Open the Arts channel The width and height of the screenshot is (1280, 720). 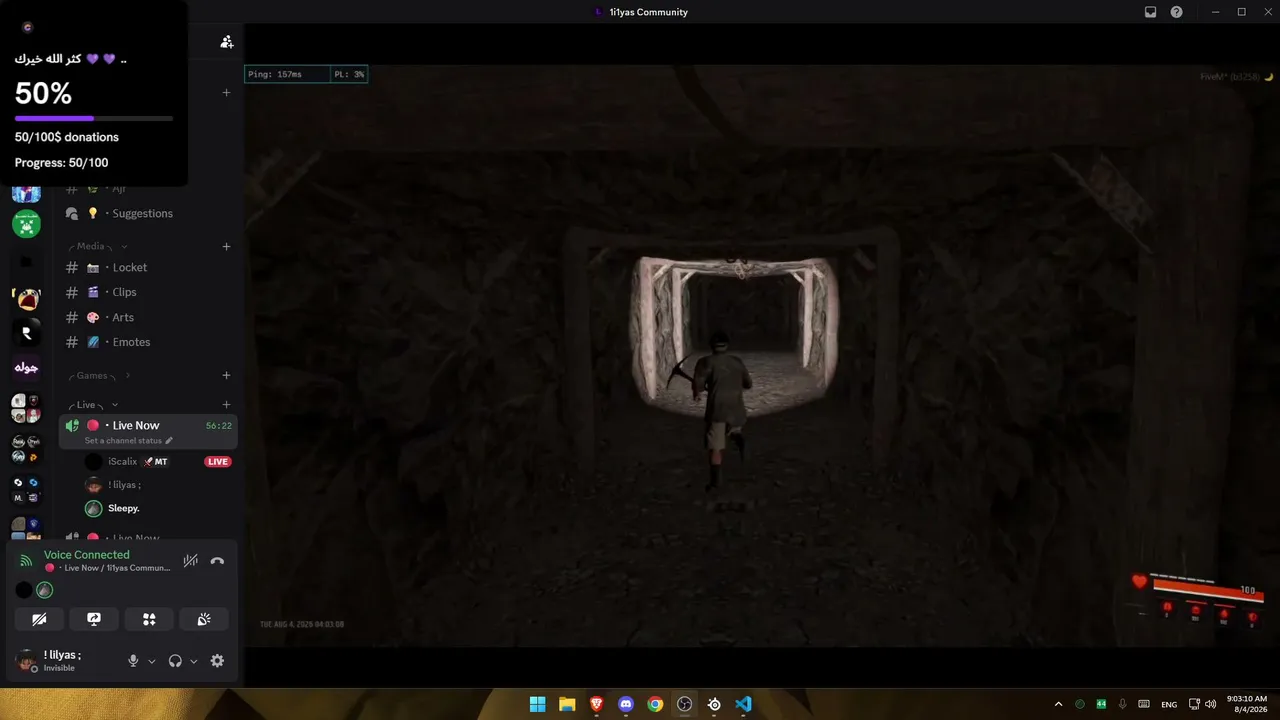(x=148, y=317)
